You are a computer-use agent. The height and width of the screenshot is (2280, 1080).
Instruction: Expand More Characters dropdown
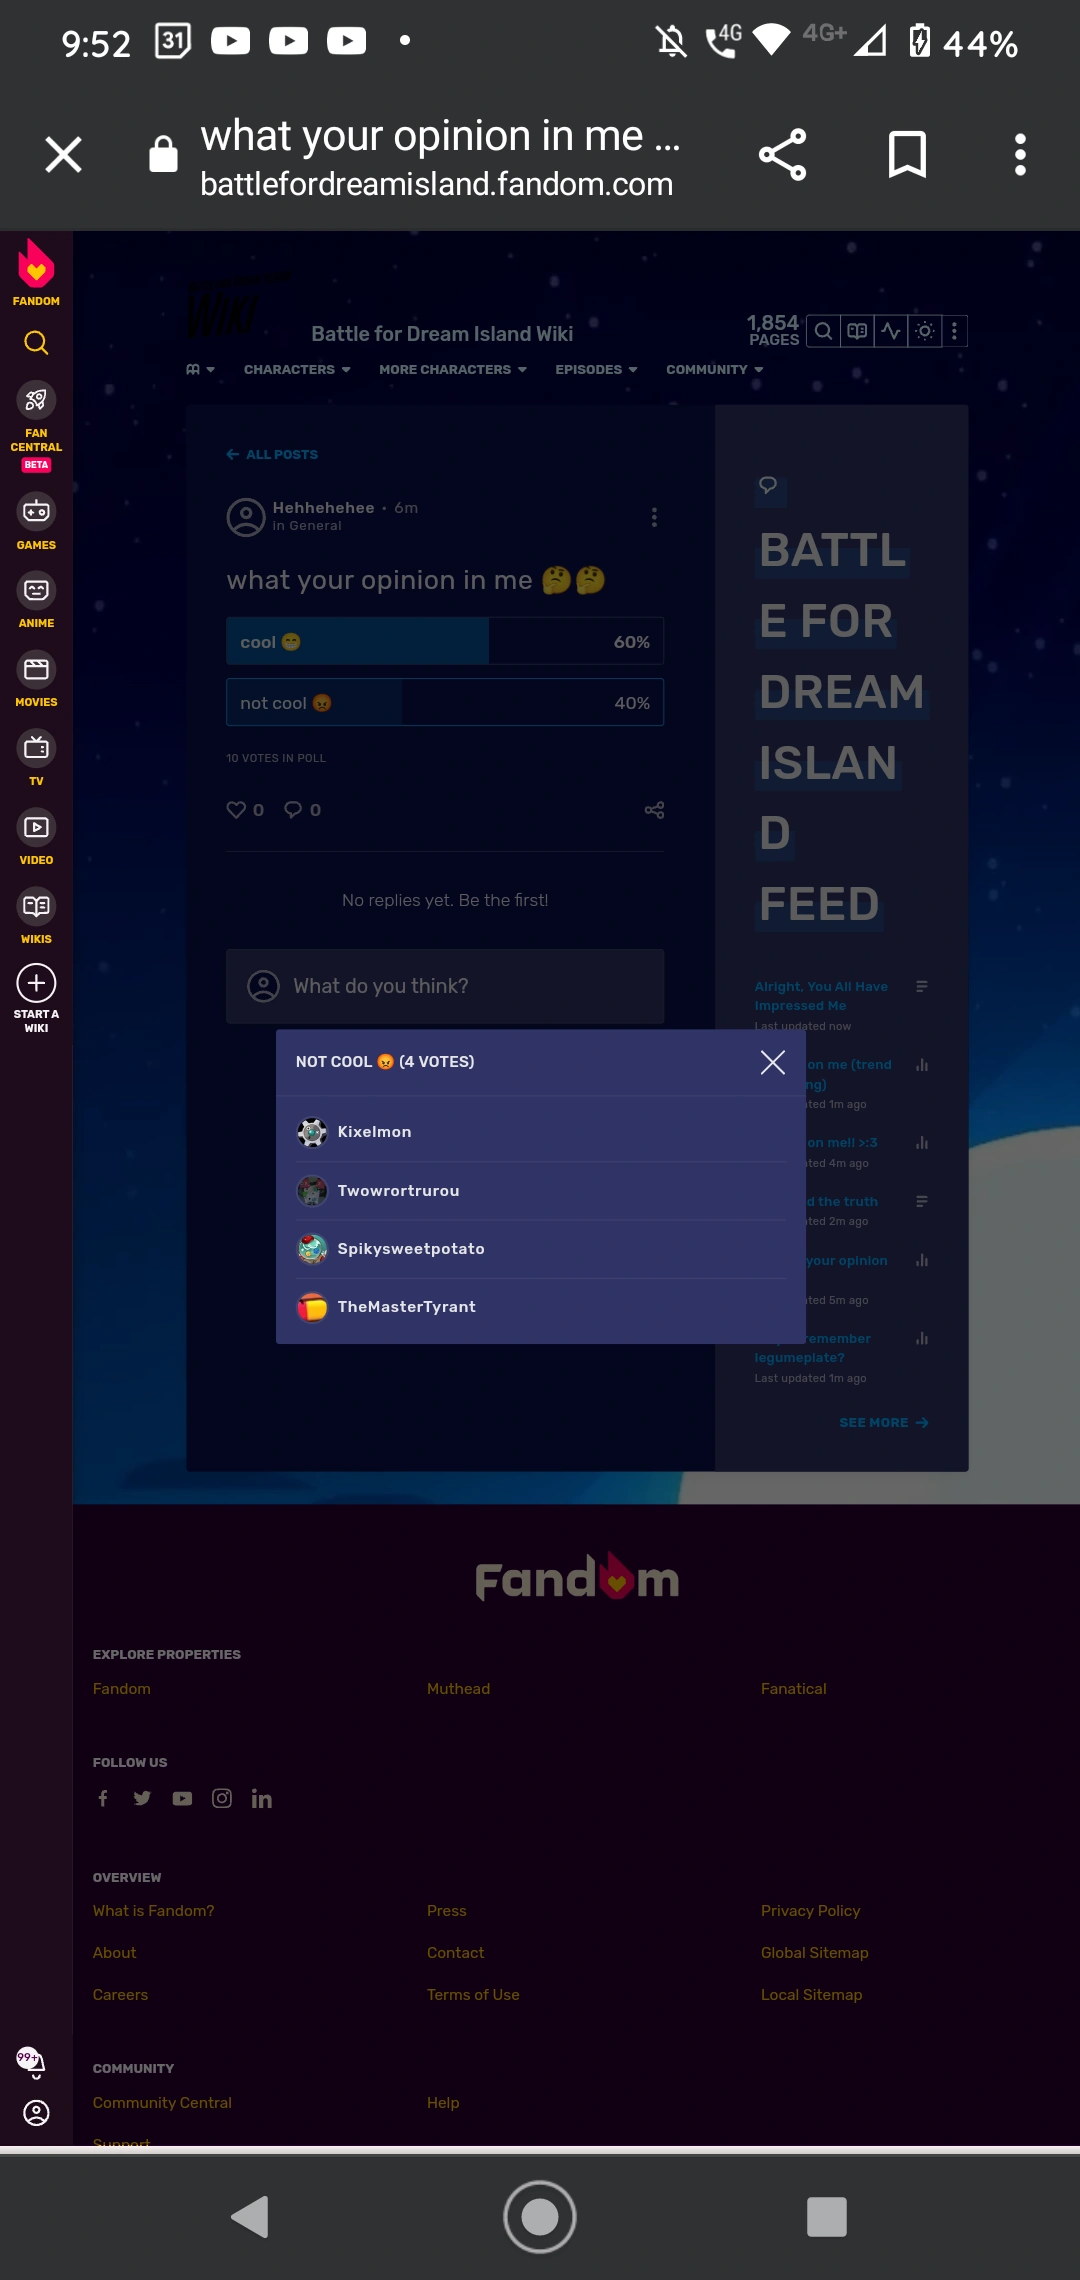pos(452,370)
